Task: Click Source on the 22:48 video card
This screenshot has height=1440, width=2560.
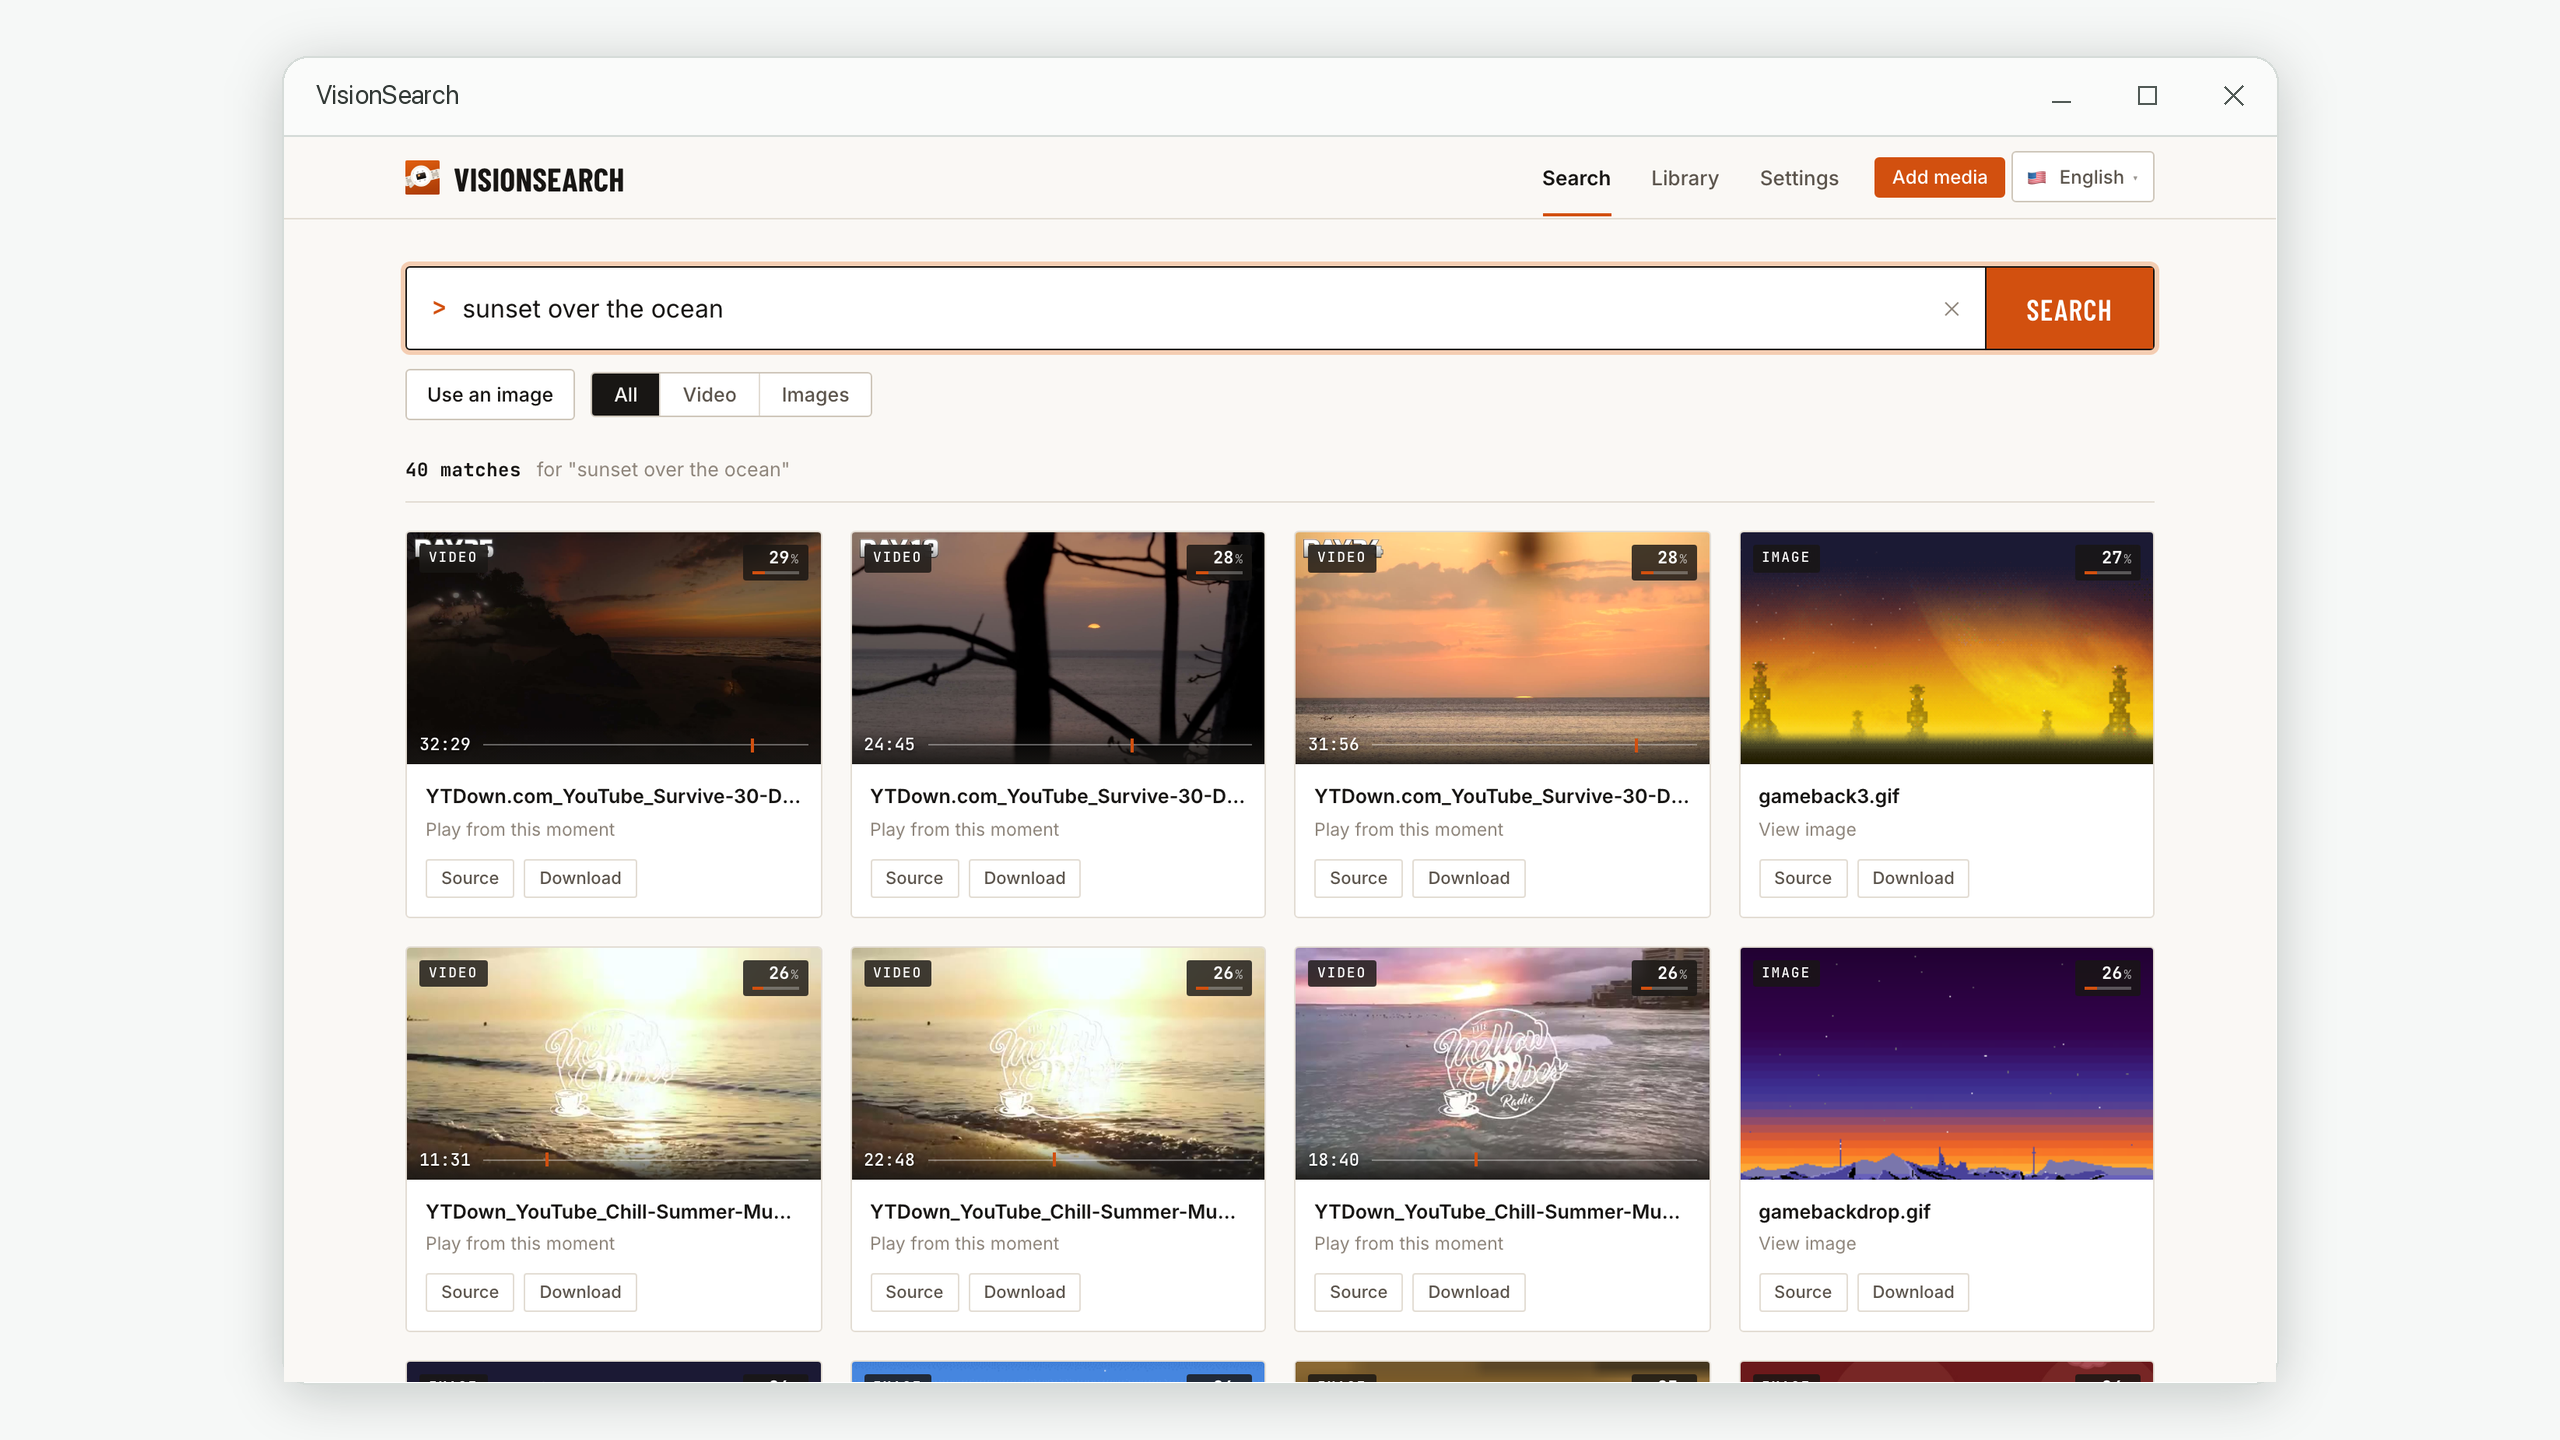Action: pyautogui.click(x=914, y=1292)
